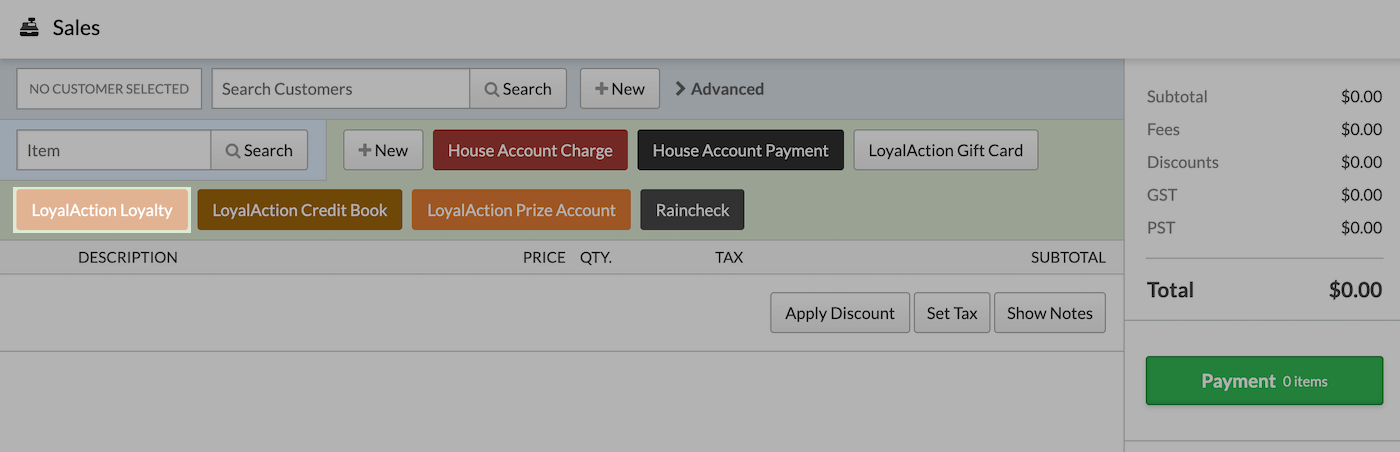Open LoyalAction Prize Account

click(x=521, y=210)
